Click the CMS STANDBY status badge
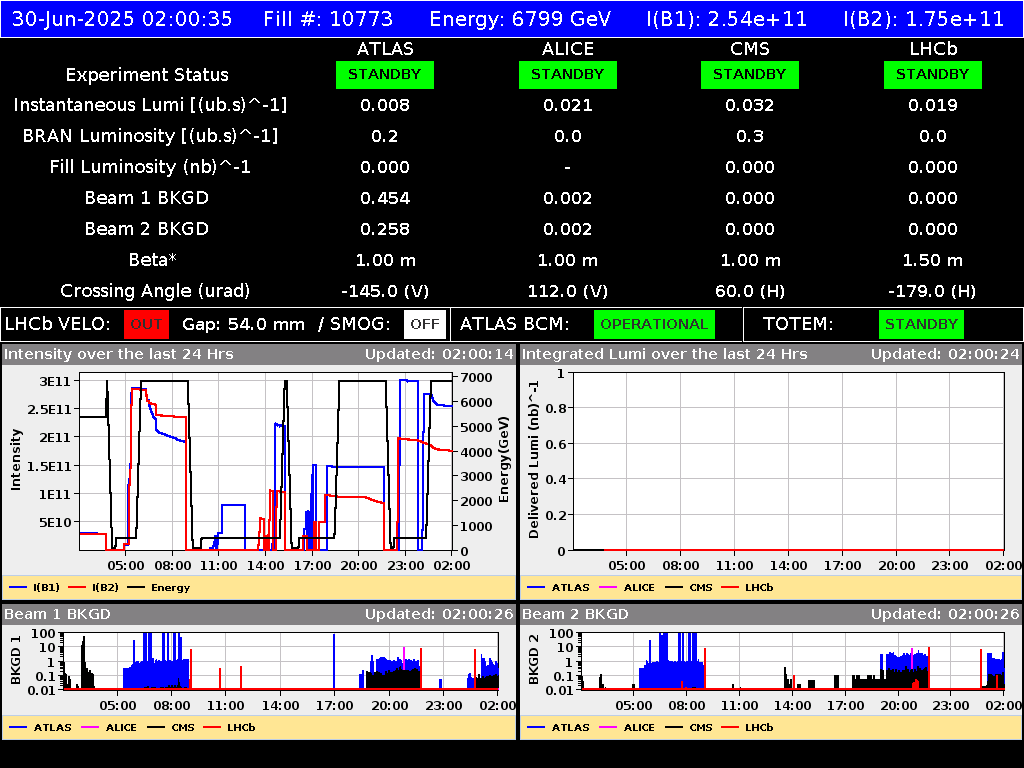The width and height of the screenshot is (1024, 768). (750, 74)
